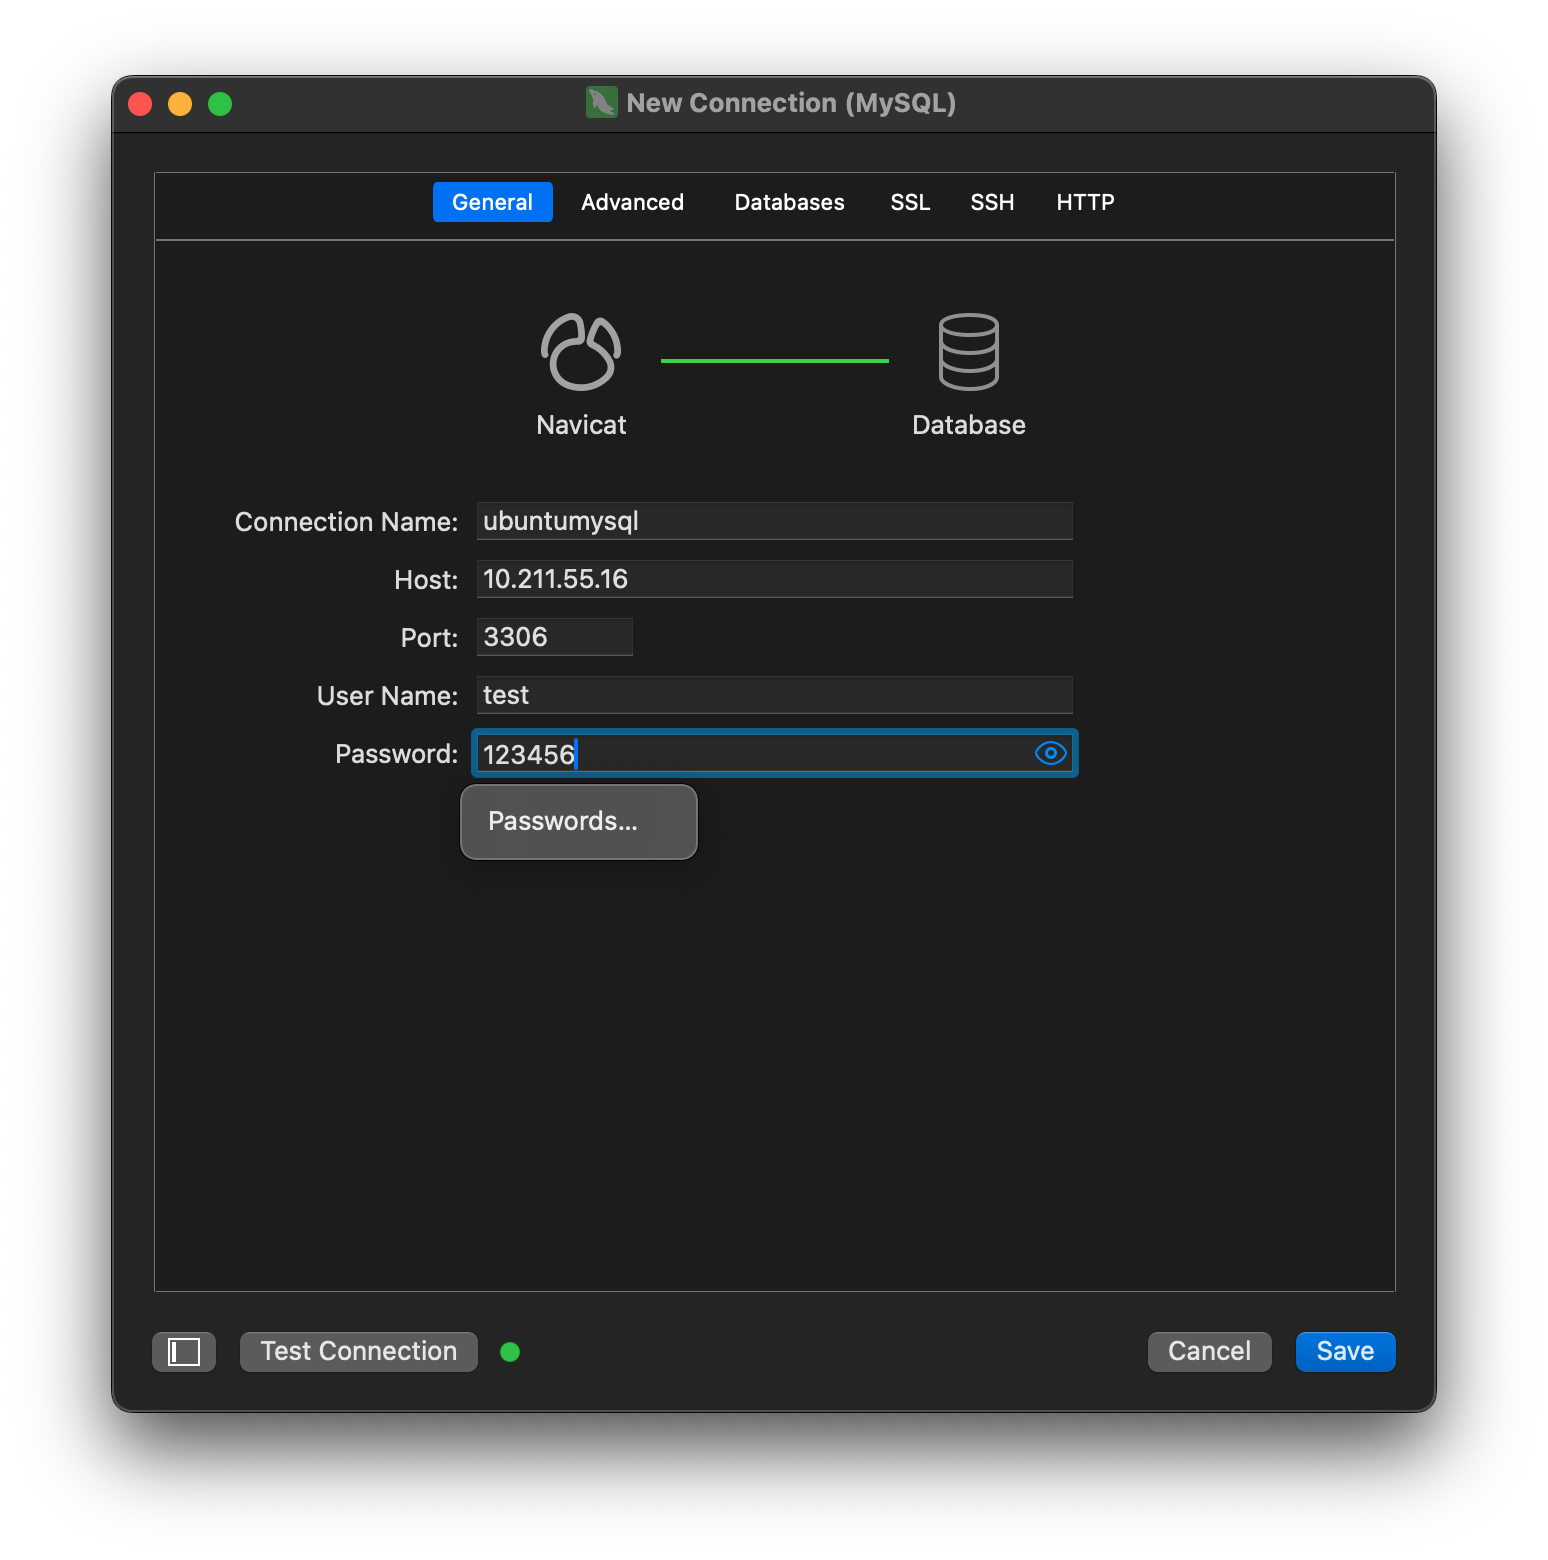Open the Databases tab
This screenshot has height=1560, width=1548.
[x=789, y=202]
